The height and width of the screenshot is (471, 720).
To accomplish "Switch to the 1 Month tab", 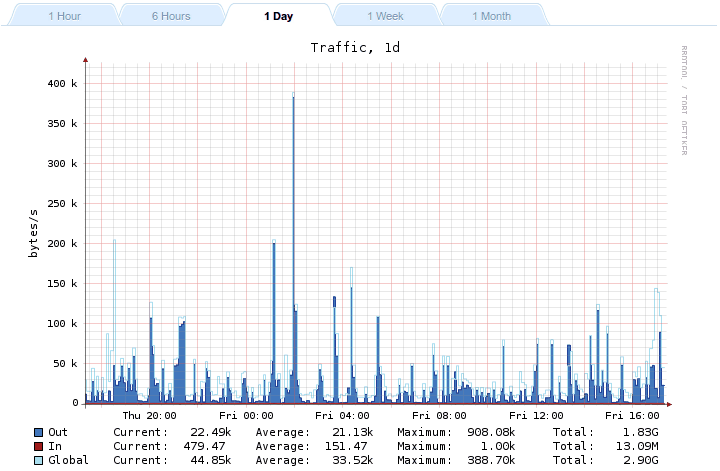I will [491, 16].
